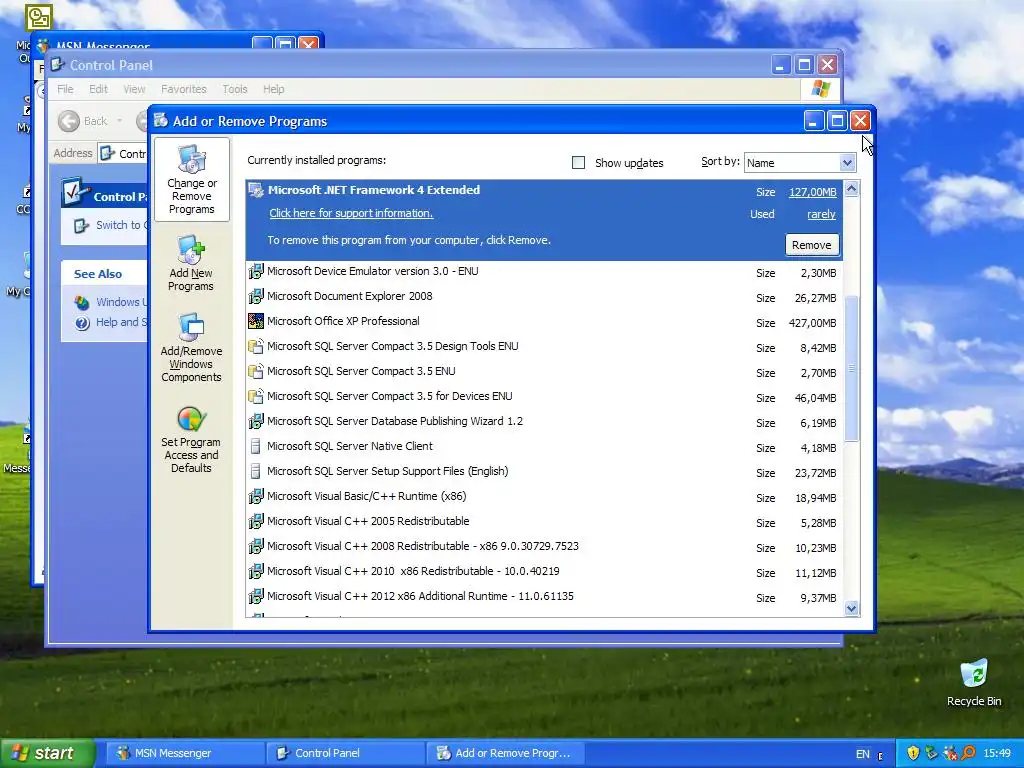This screenshot has height=768, width=1024.
Task: Click Visual C++ 2010 x86 Redistributable icon
Action: click(x=256, y=571)
